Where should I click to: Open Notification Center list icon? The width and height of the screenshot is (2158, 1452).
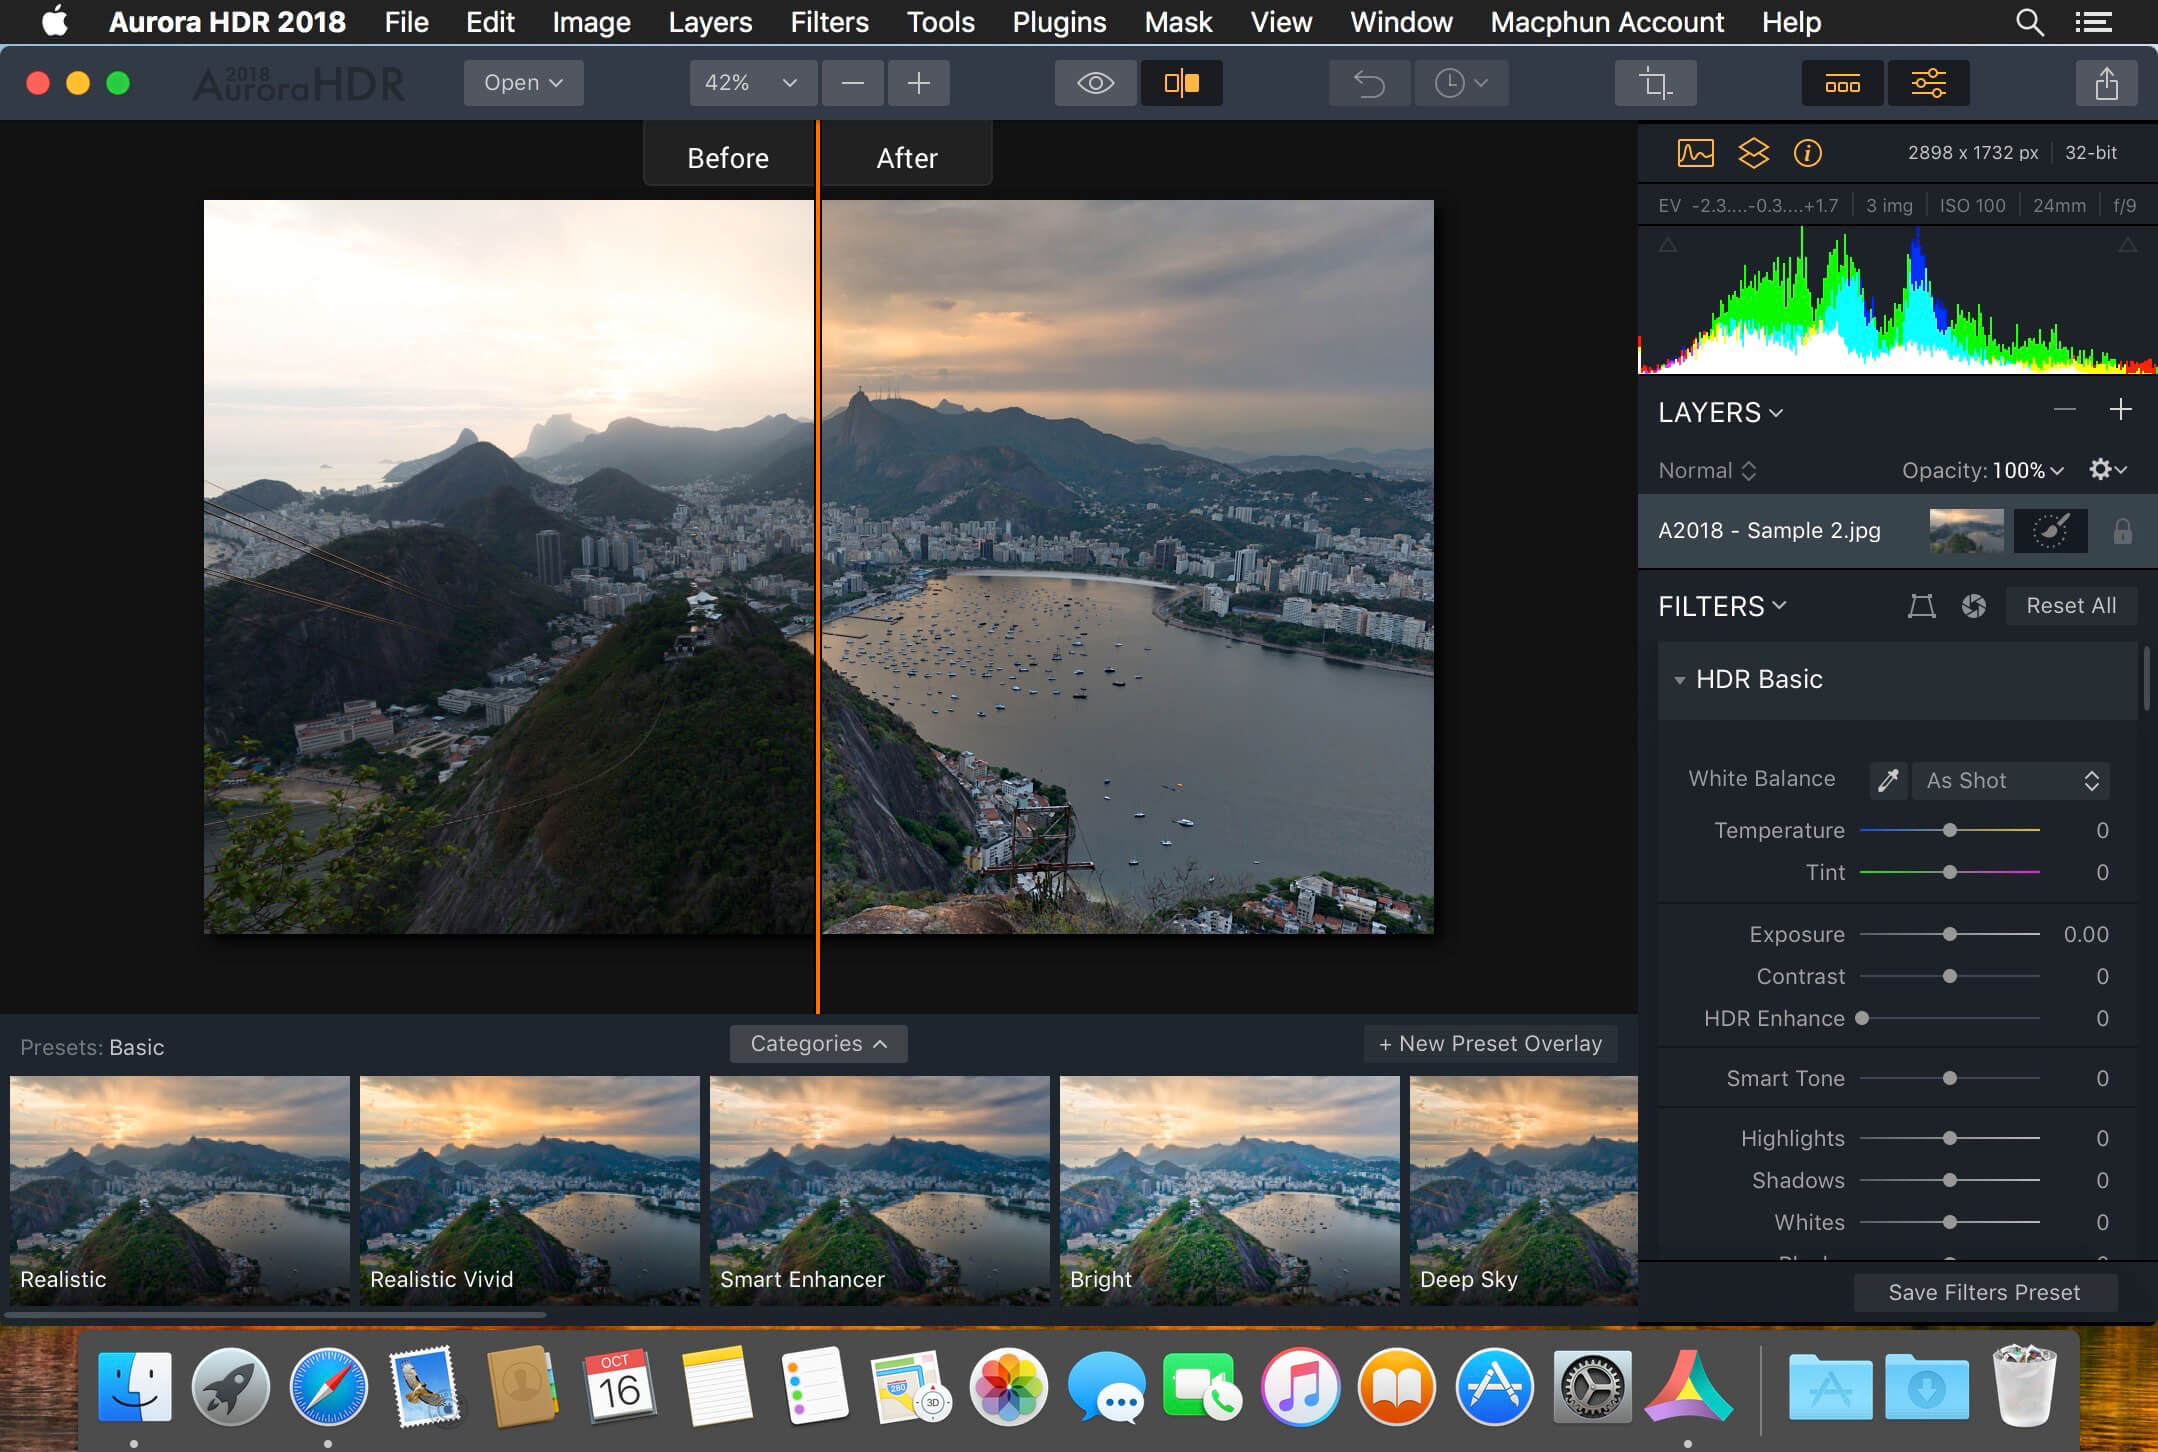(x=2093, y=22)
